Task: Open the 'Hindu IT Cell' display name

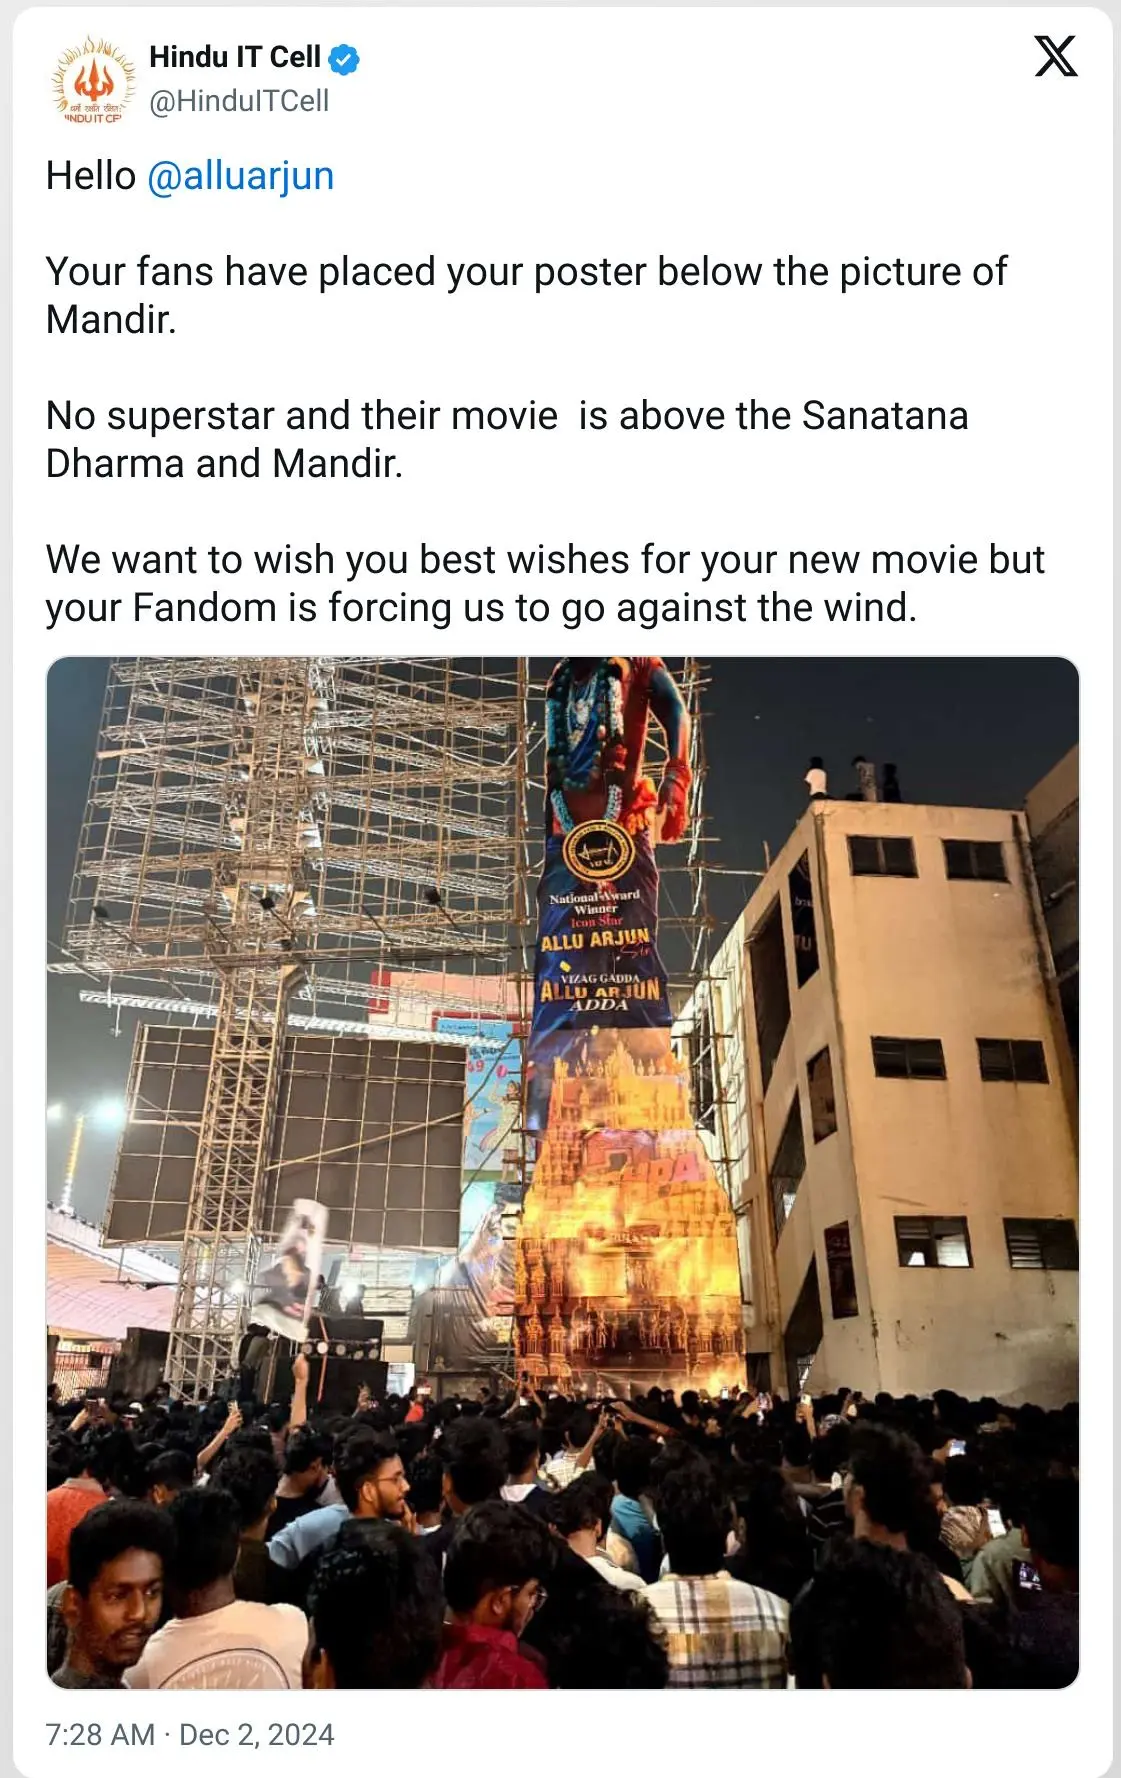Action: tap(235, 58)
